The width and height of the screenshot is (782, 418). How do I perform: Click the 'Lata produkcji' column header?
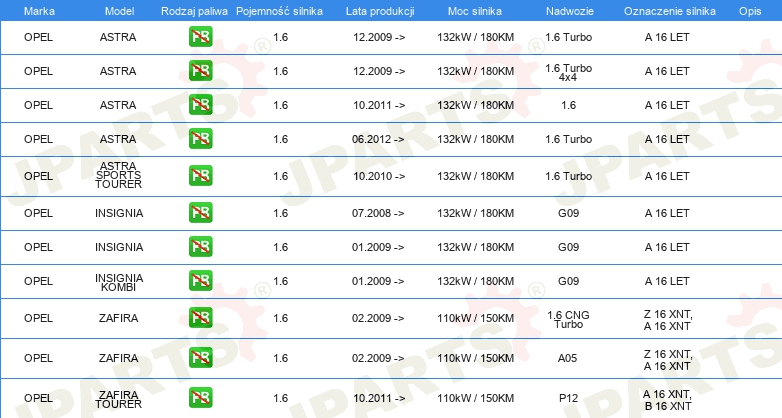tap(380, 11)
